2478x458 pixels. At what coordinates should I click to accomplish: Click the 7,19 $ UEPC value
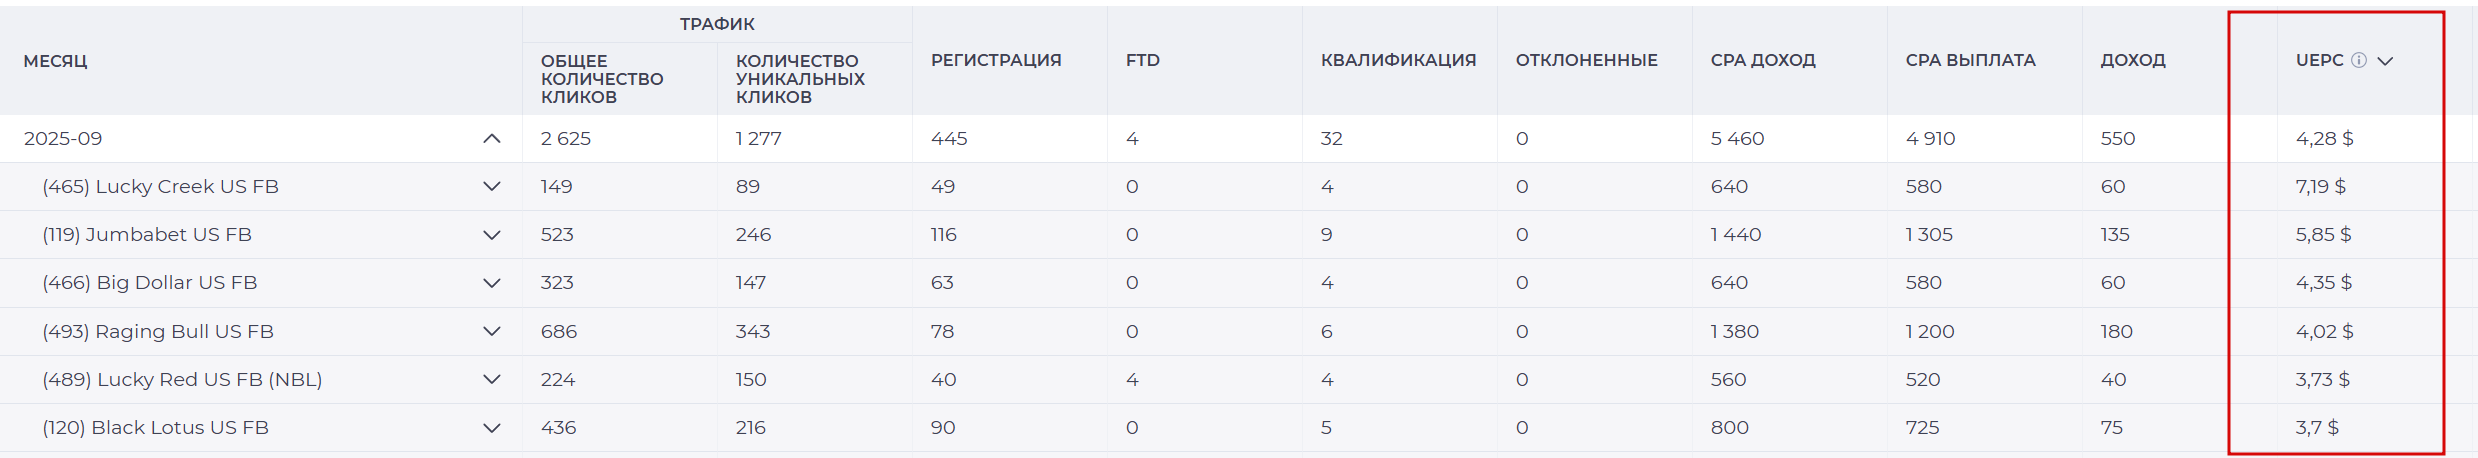tap(2321, 186)
